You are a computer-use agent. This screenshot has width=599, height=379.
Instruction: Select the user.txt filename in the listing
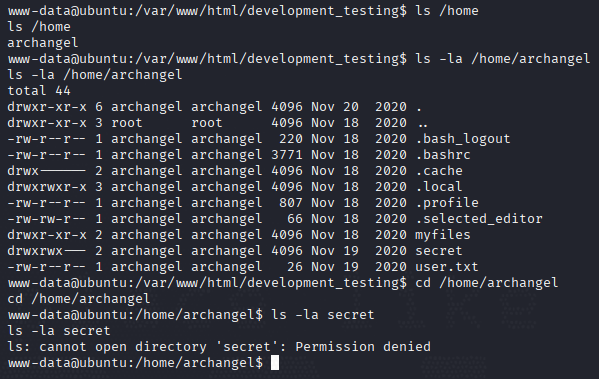click(447, 267)
